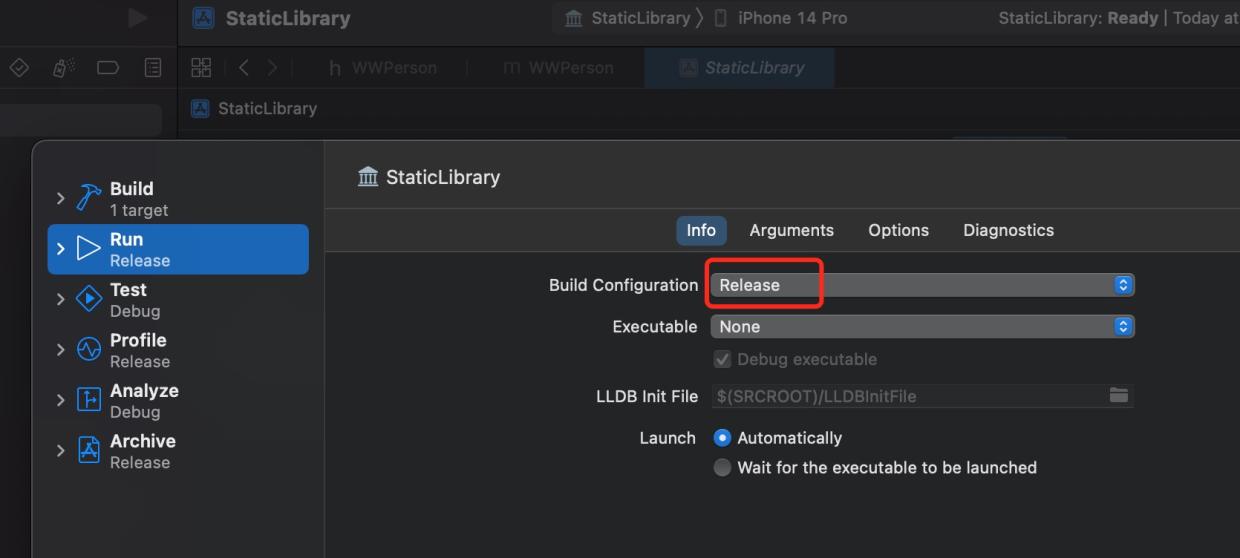Select the Profile Release action row
Image resolution: width=1240 pixels, height=558 pixels.
(178, 349)
